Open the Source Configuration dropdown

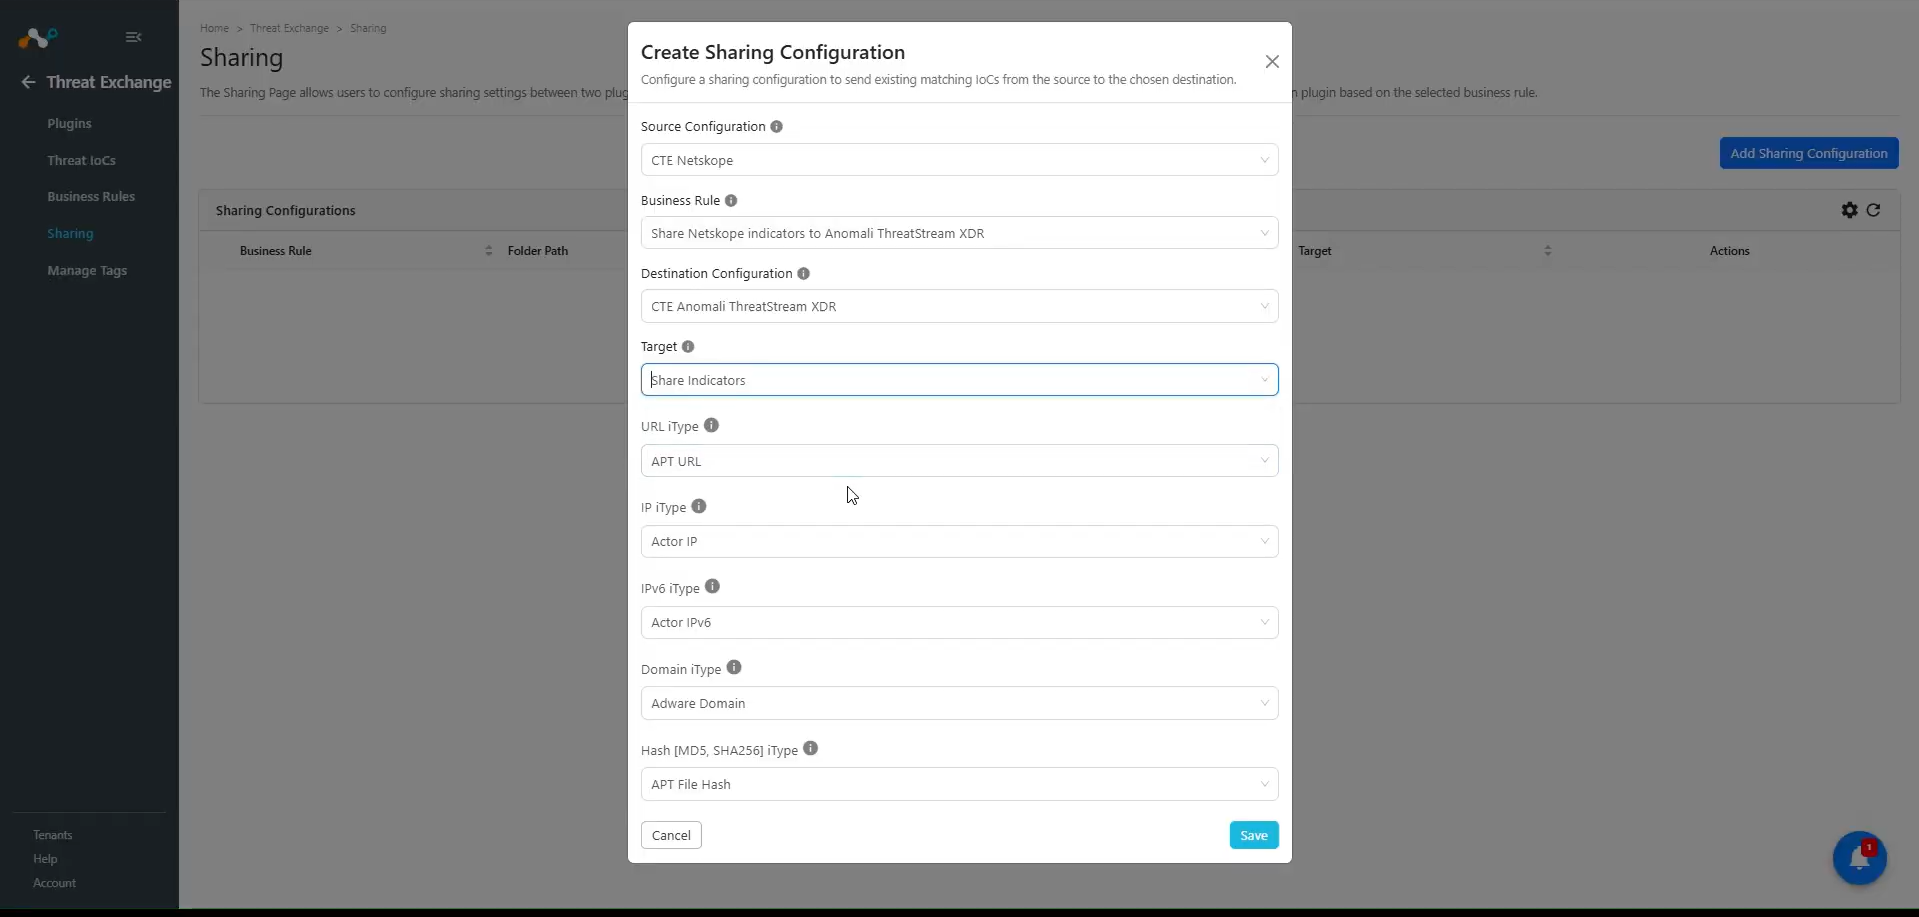(959, 160)
